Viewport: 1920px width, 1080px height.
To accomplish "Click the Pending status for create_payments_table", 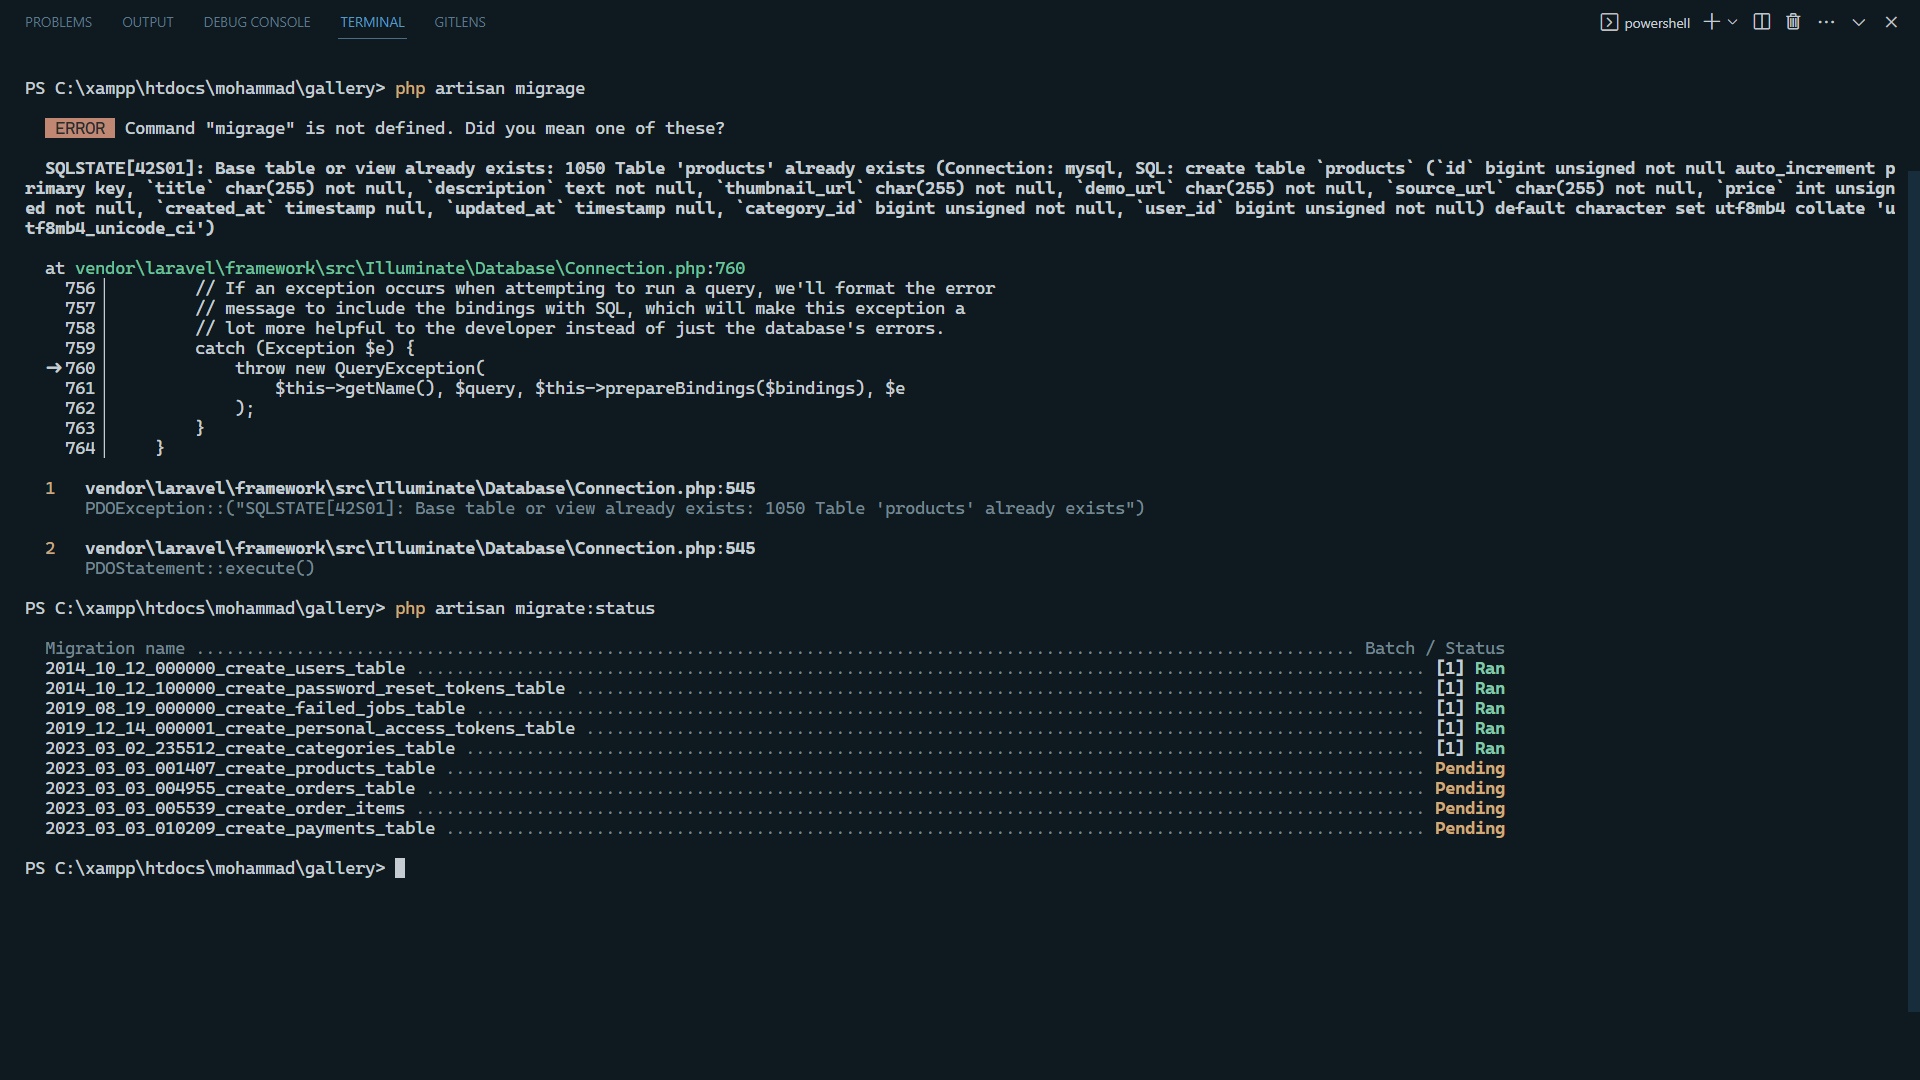I will point(1470,828).
